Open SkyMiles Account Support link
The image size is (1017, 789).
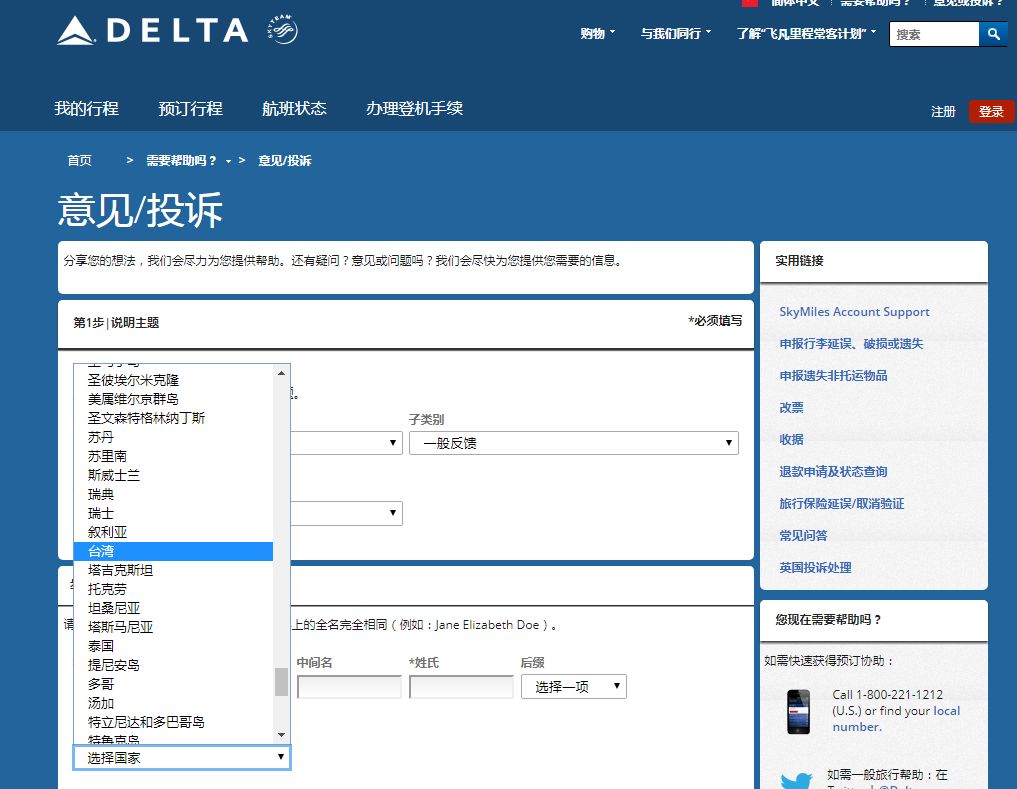854,311
